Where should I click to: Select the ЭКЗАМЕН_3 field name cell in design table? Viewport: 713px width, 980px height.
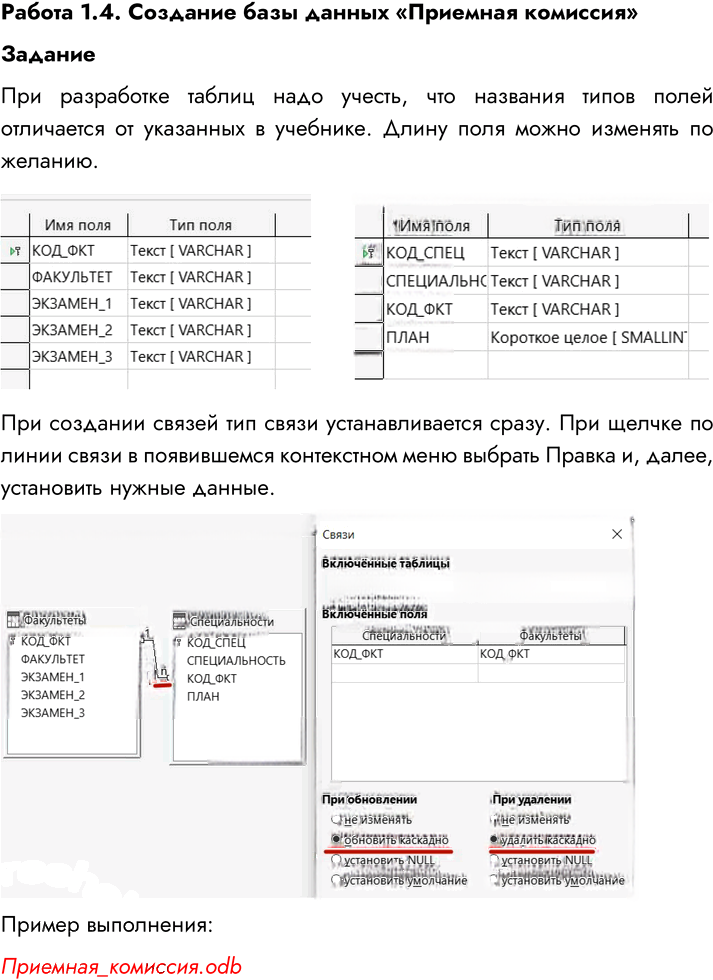pyautogui.click(x=78, y=356)
